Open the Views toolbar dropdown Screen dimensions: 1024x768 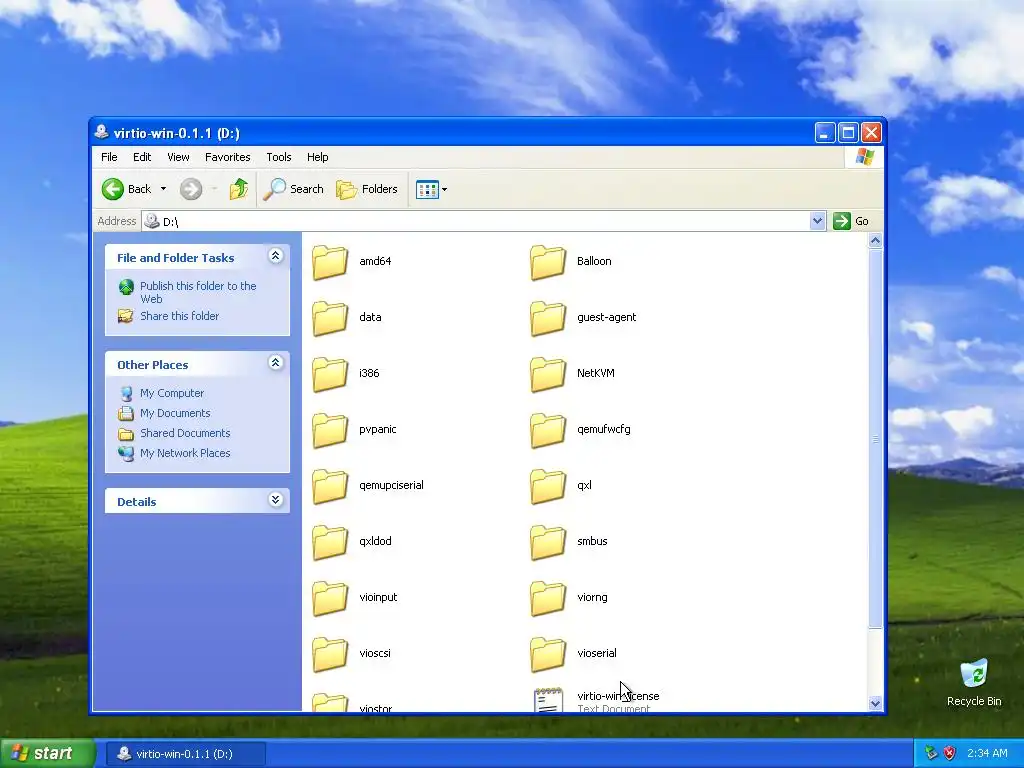432,189
